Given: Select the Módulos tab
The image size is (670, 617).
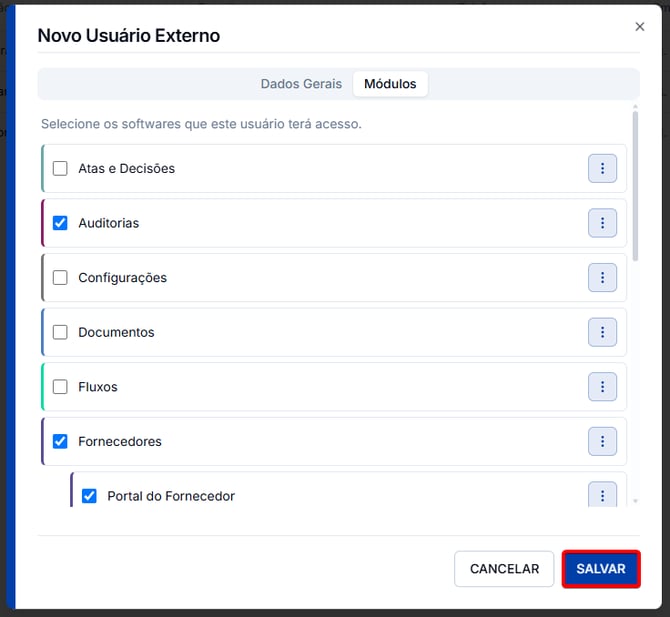Looking at the screenshot, I should pos(390,84).
